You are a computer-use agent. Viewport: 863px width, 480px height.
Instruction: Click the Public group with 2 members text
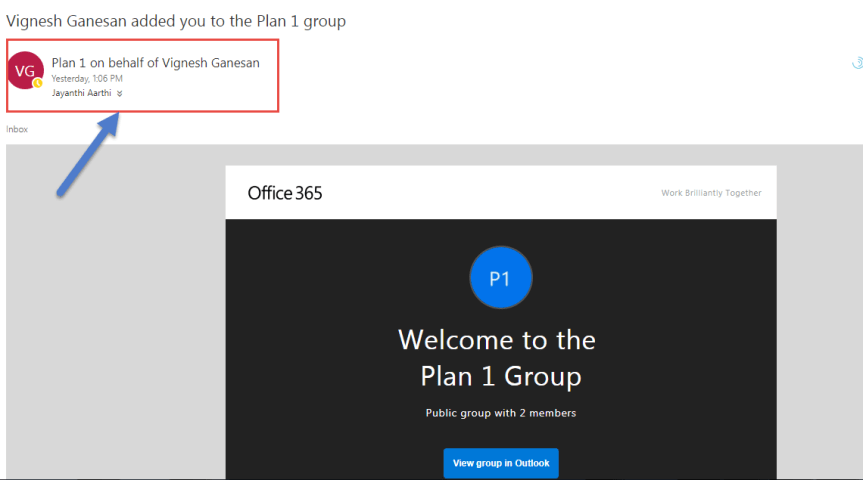tap(500, 413)
